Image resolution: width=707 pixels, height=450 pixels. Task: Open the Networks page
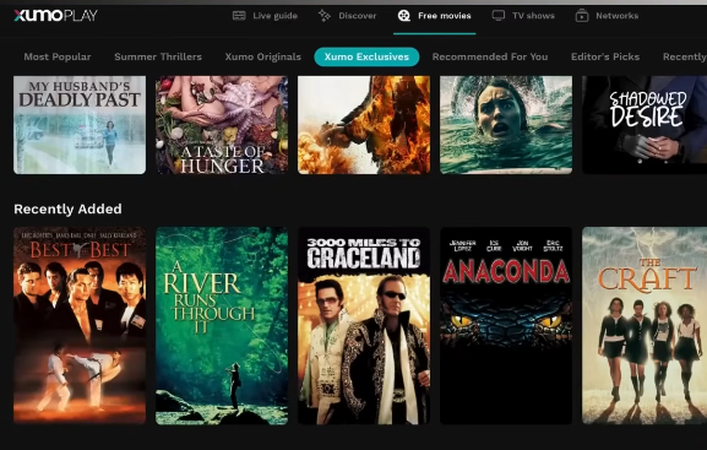click(607, 16)
